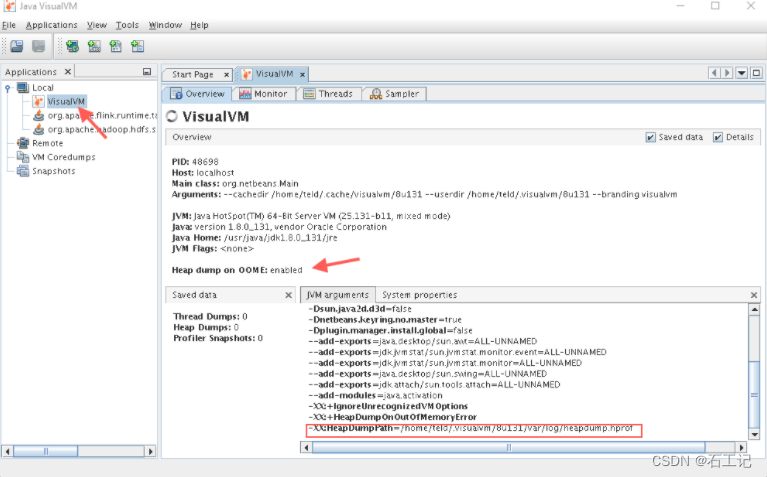Switch to the Monitor tab
767x477 pixels.
[264, 93]
